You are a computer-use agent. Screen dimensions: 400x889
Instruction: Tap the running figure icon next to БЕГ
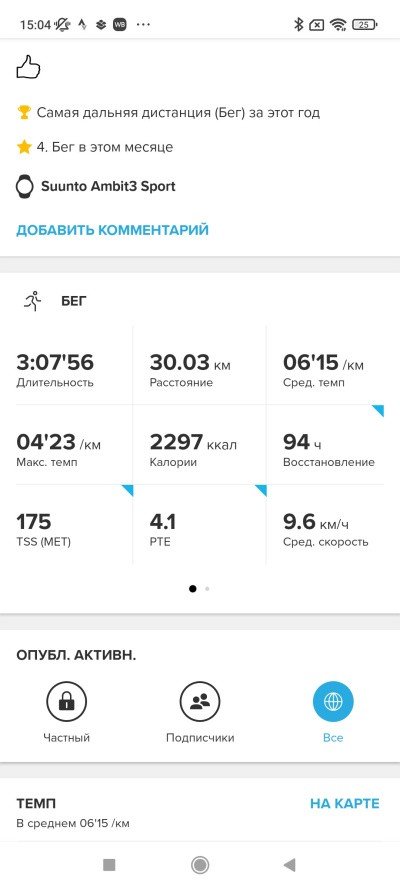tap(33, 300)
